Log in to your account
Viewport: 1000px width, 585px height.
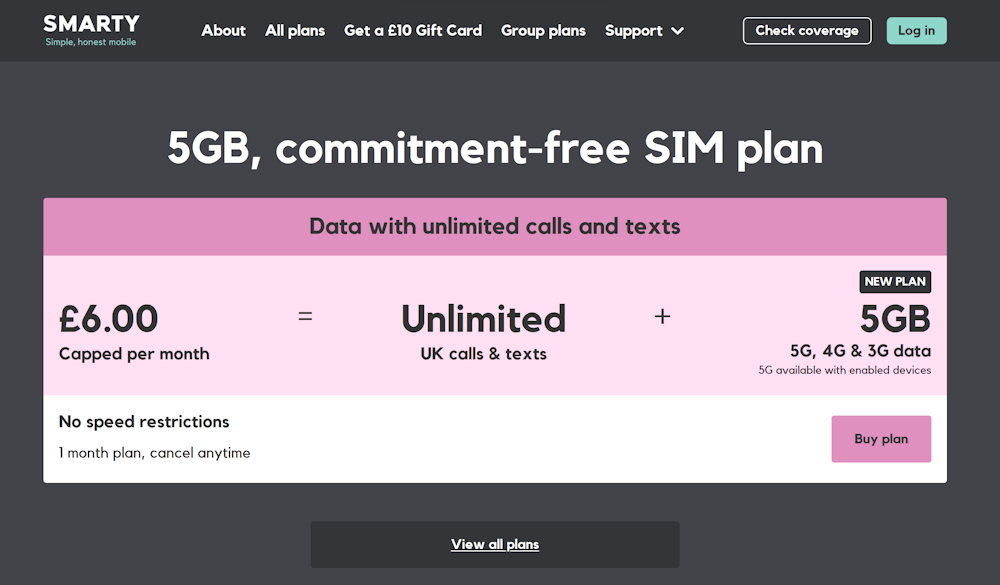pyautogui.click(x=916, y=30)
